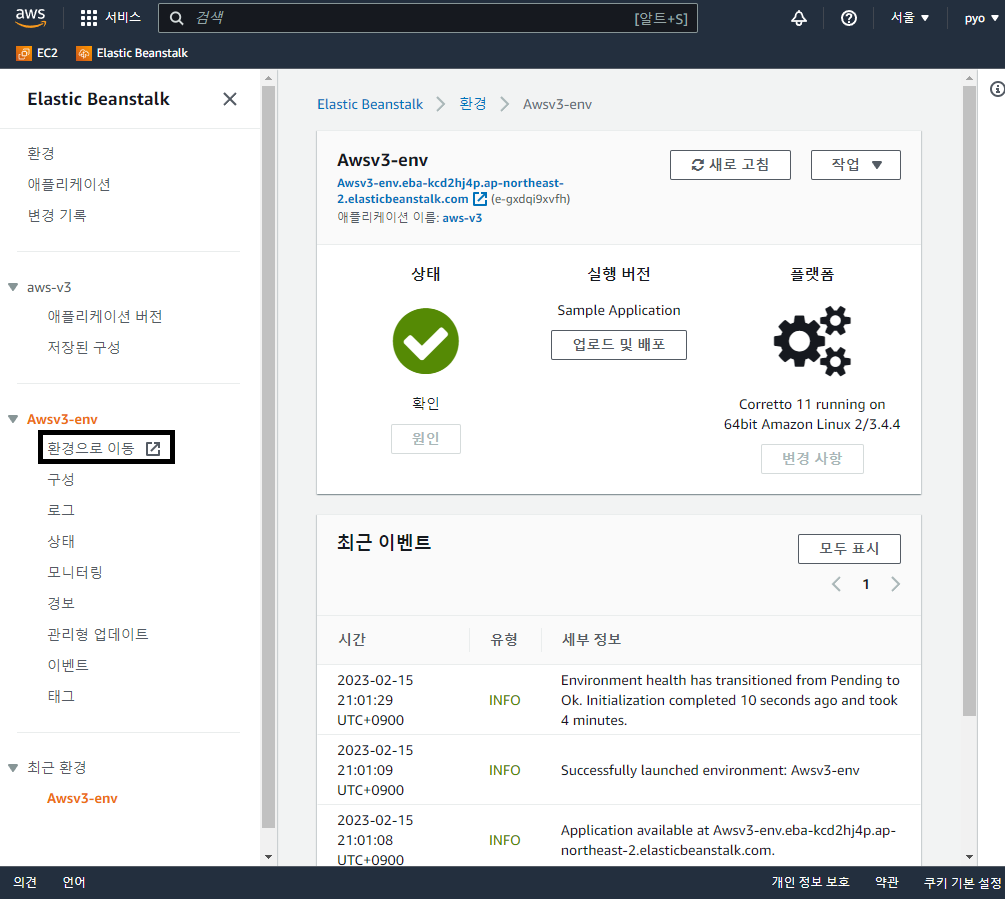Open the notifications bell

click(799, 18)
